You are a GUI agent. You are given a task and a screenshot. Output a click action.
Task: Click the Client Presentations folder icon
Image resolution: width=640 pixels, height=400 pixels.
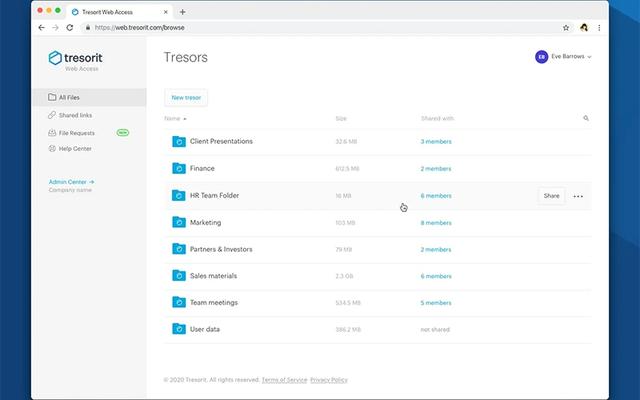pyautogui.click(x=178, y=142)
